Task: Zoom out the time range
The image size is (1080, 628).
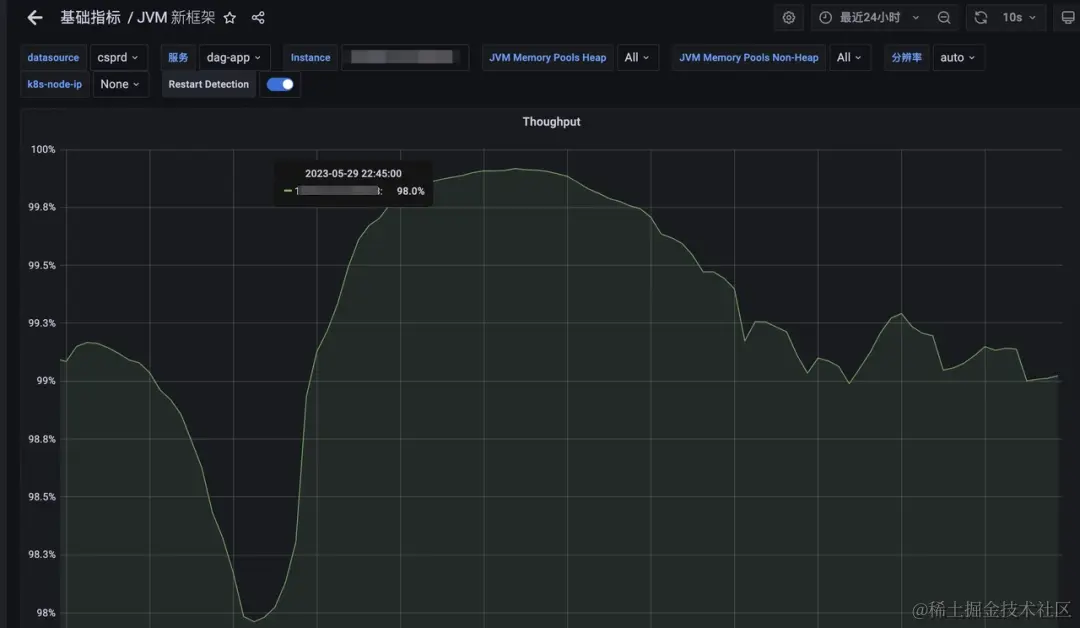Action: click(x=944, y=18)
